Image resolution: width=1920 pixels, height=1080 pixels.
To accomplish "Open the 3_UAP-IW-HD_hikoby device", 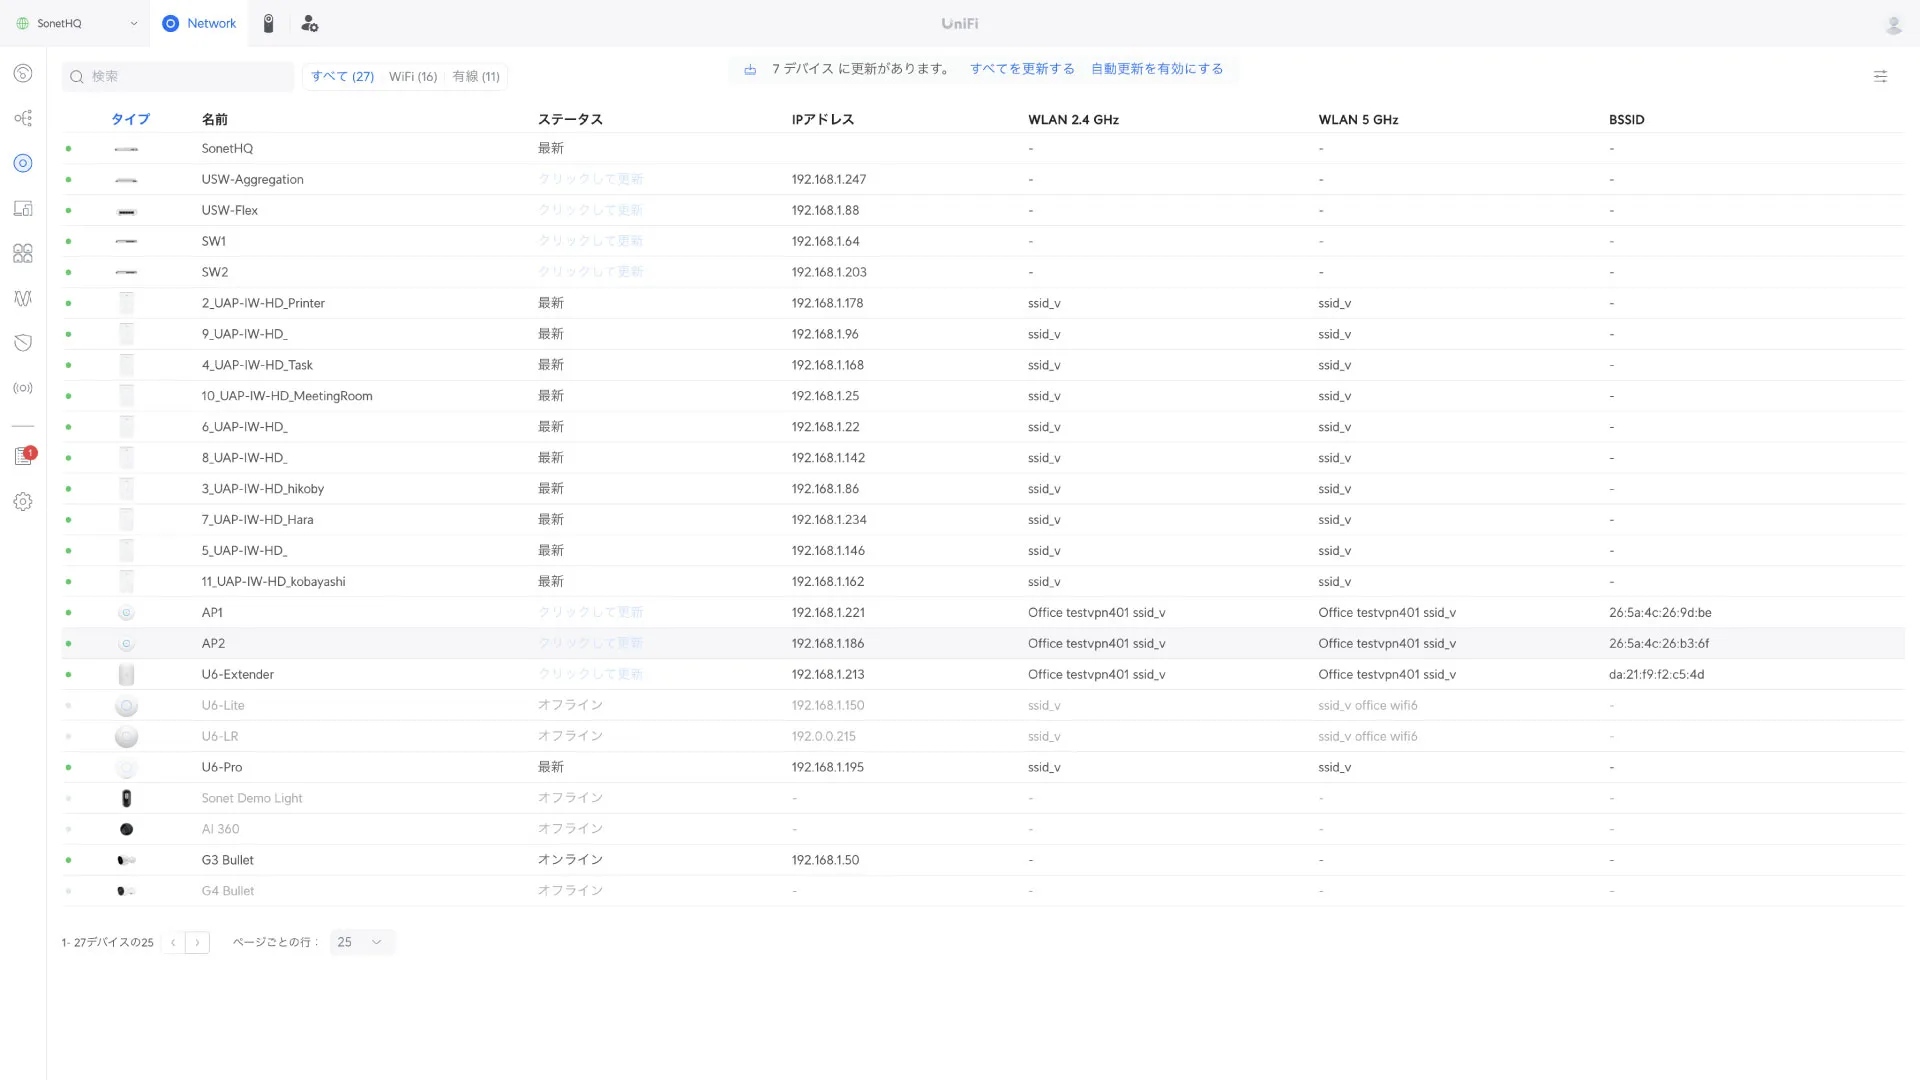I will pos(263,489).
